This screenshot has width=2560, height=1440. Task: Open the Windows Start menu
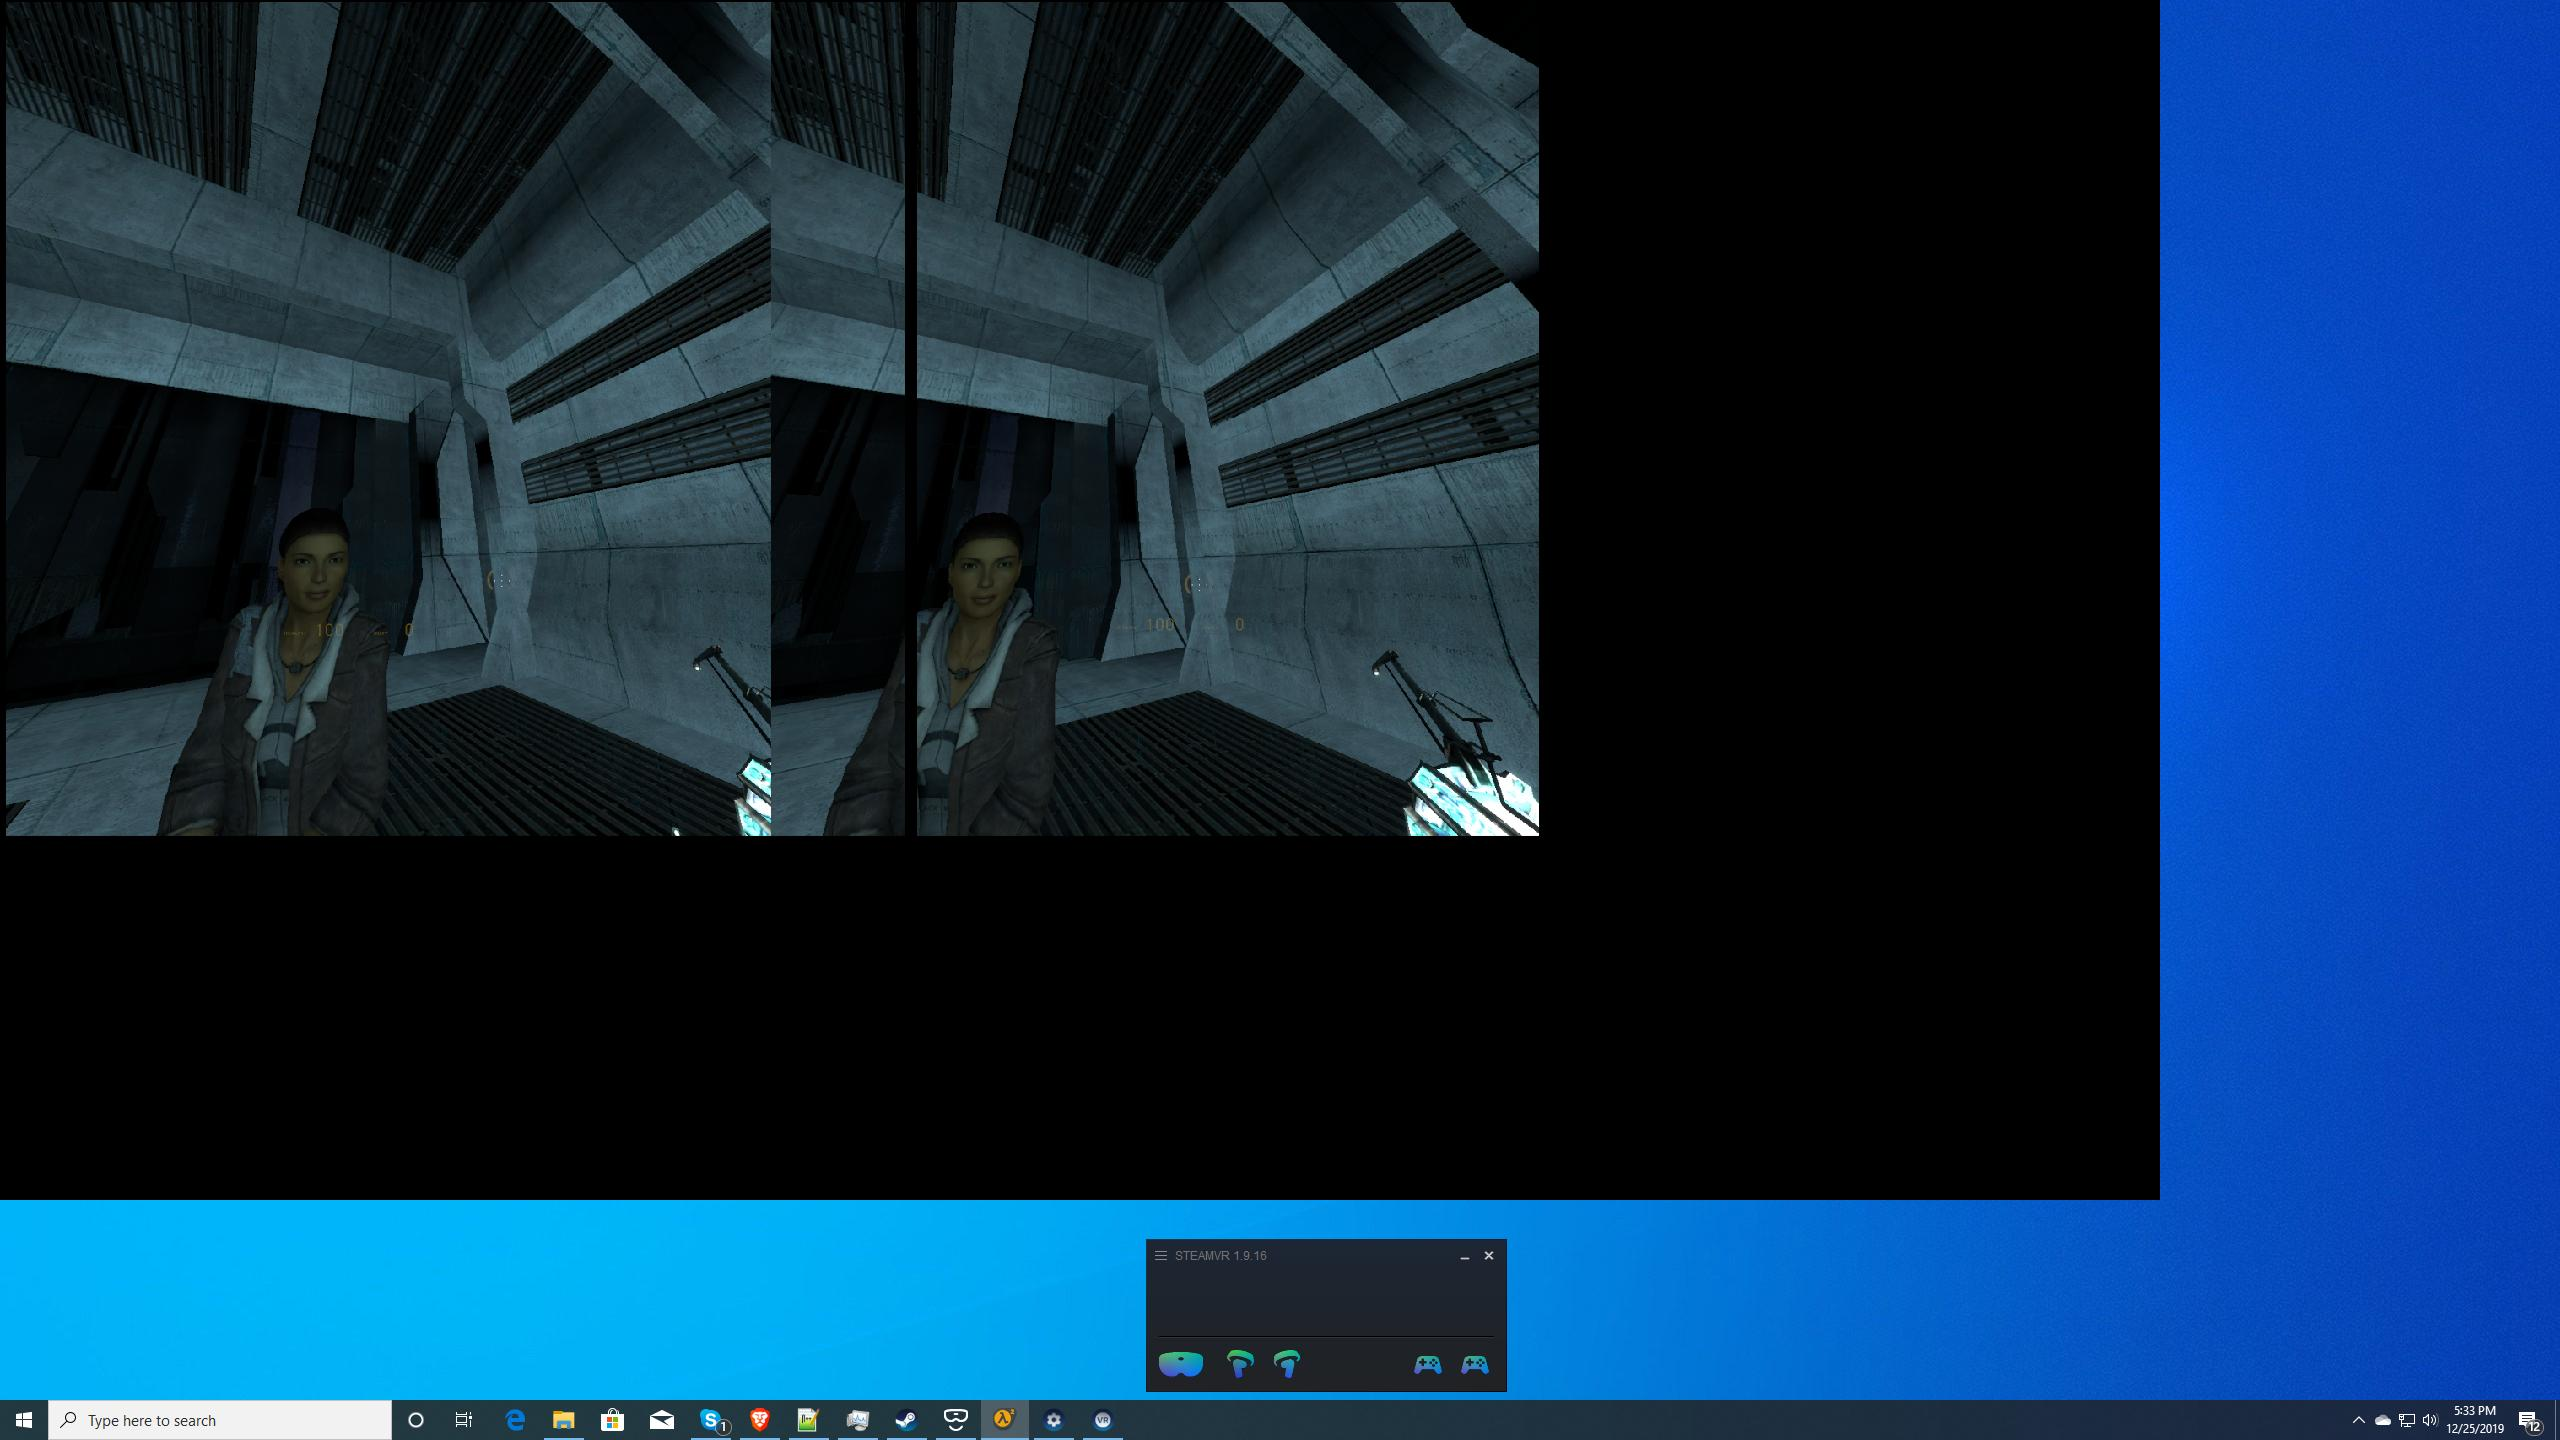24,1420
